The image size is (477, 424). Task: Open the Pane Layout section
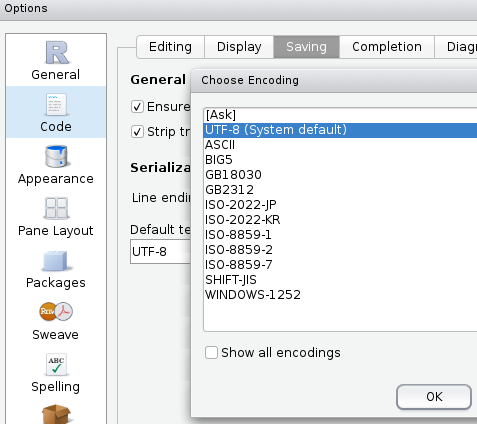pos(56,216)
